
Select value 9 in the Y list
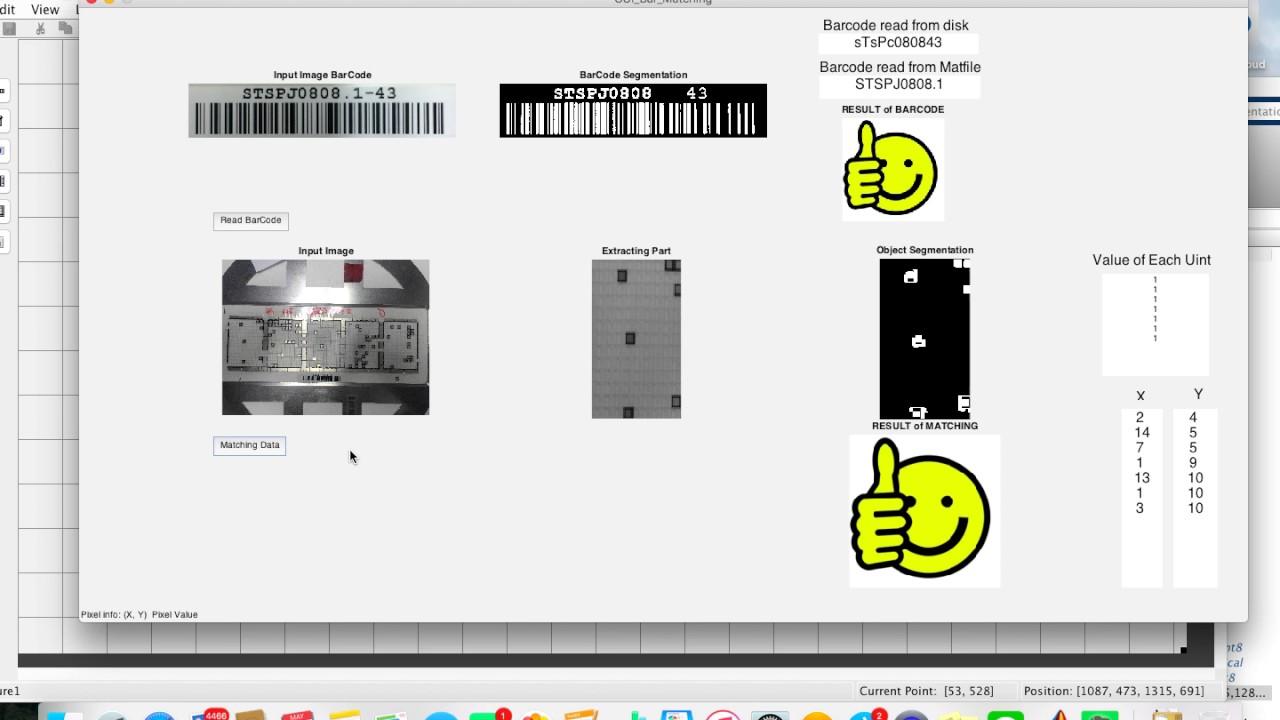1193,463
